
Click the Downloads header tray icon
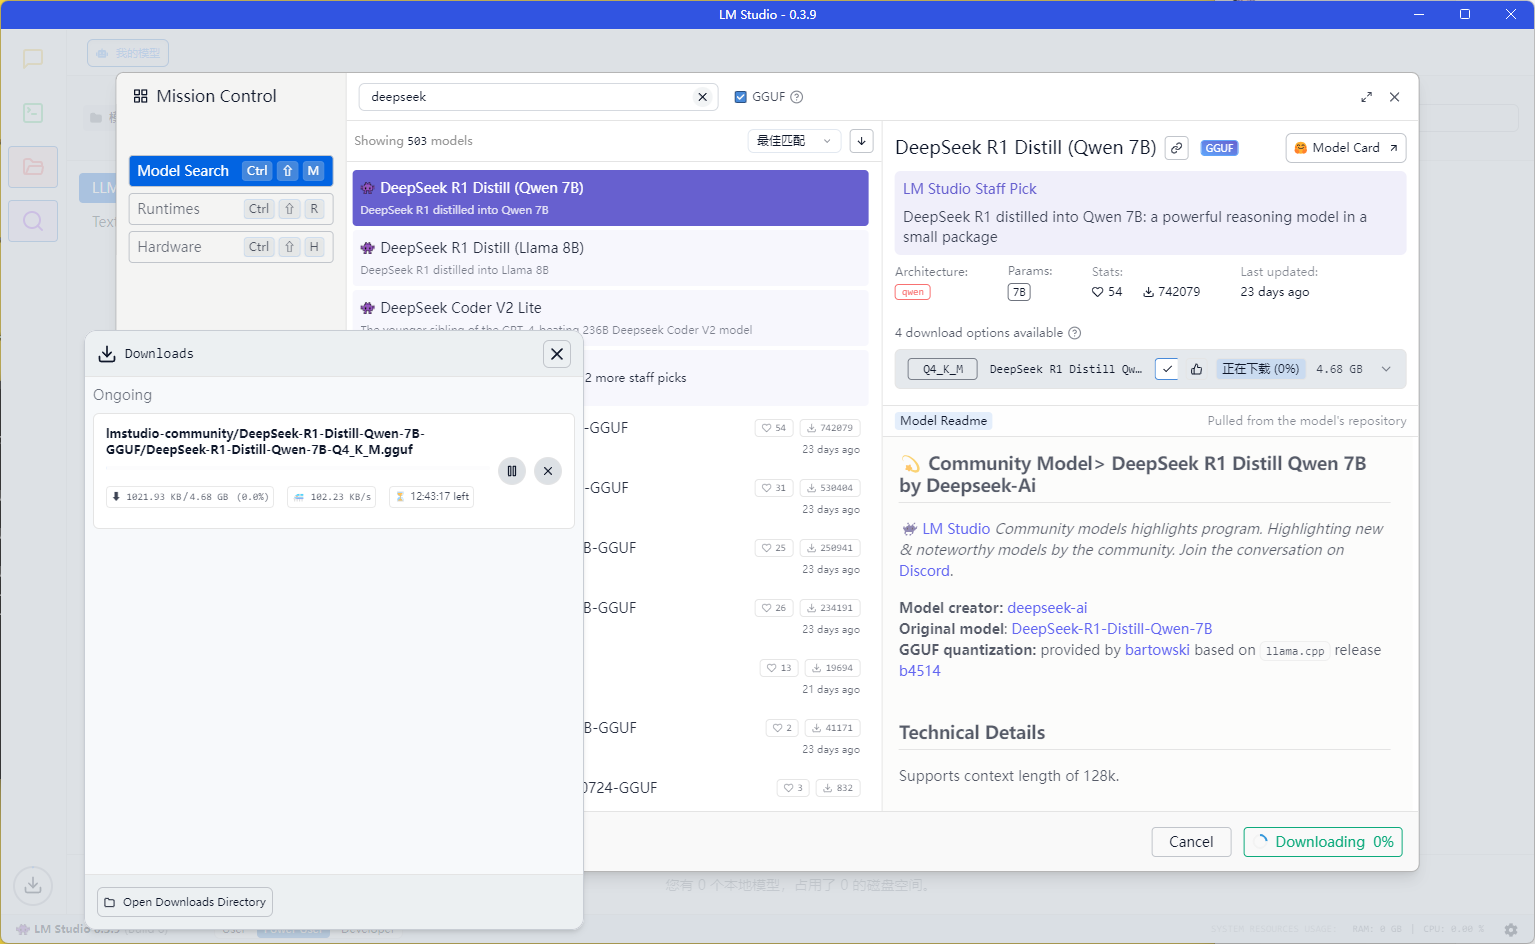107,354
